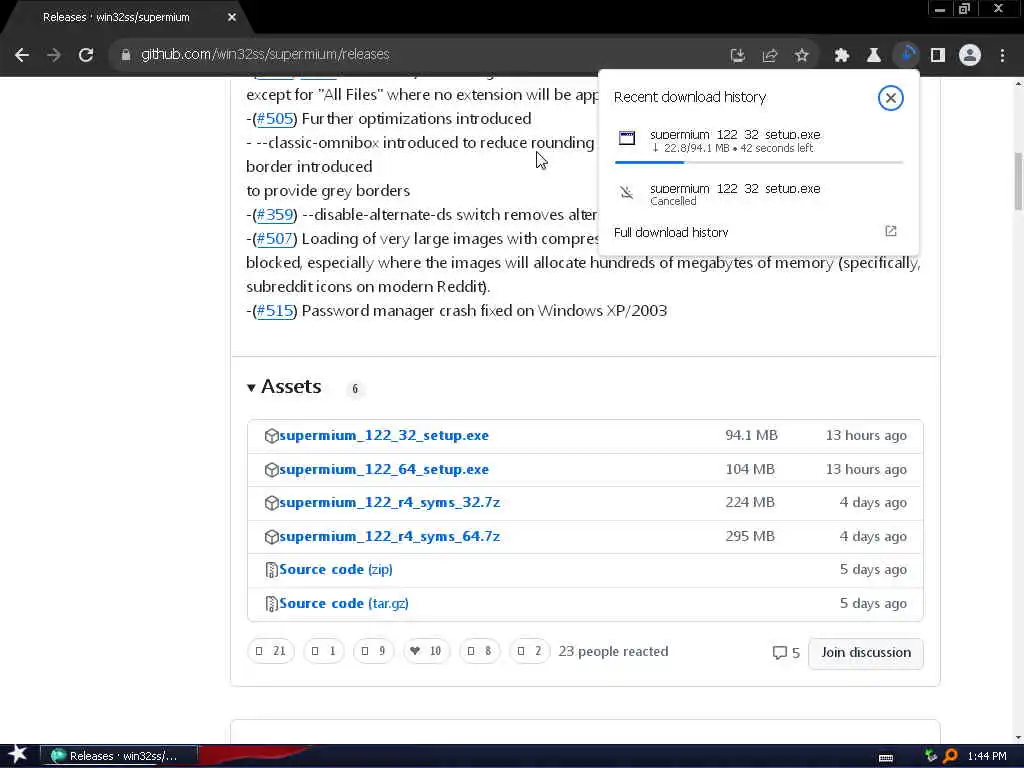Download Source code (tar.gz)
The width and height of the screenshot is (1024, 768).
tap(344, 603)
